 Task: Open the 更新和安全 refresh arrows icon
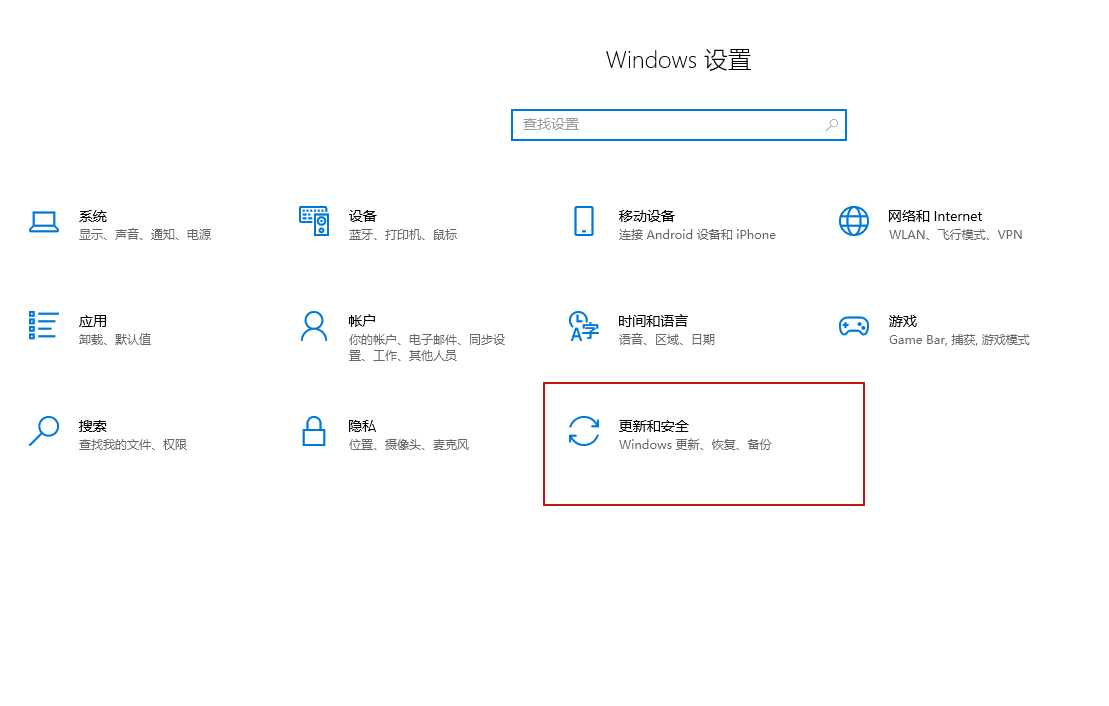click(583, 431)
